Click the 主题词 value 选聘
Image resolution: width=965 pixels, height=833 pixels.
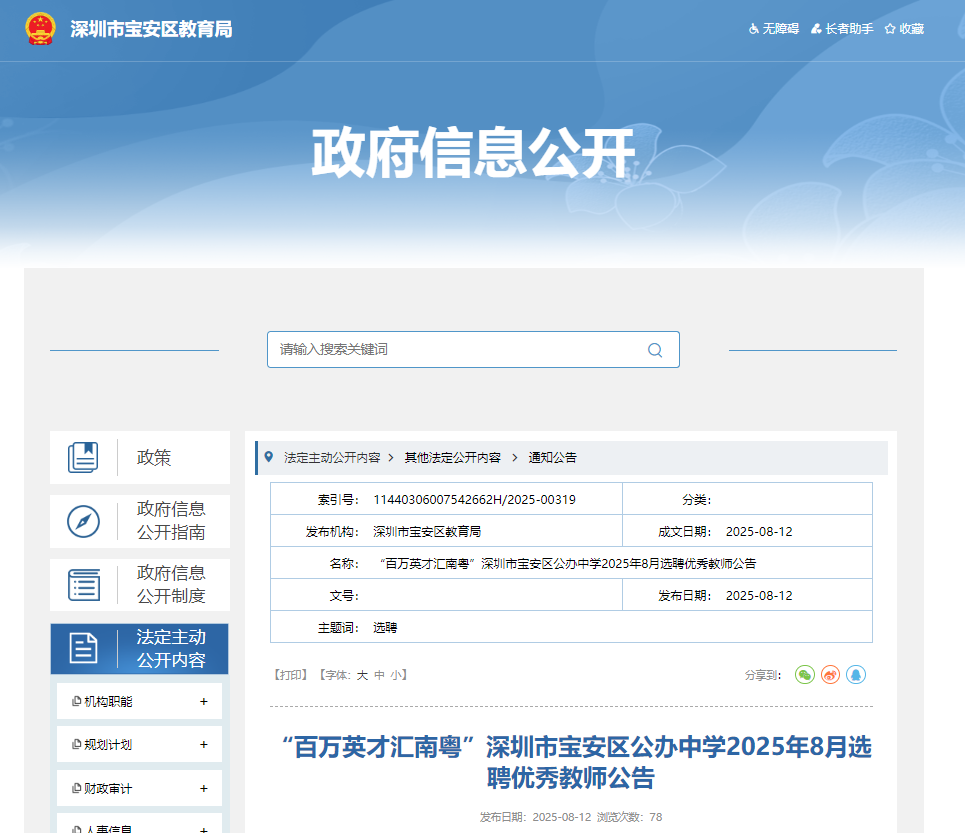pos(385,628)
